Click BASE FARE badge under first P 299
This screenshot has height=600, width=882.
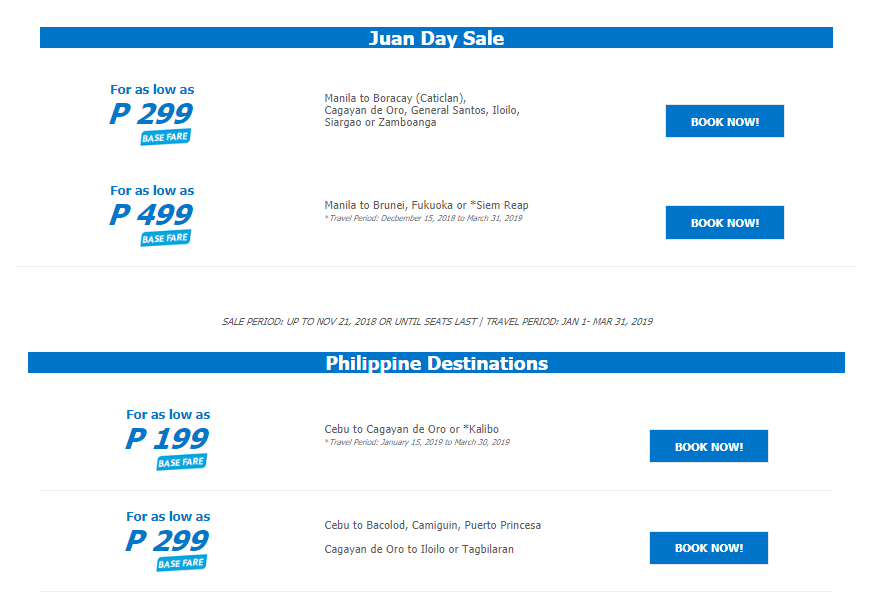(165, 137)
